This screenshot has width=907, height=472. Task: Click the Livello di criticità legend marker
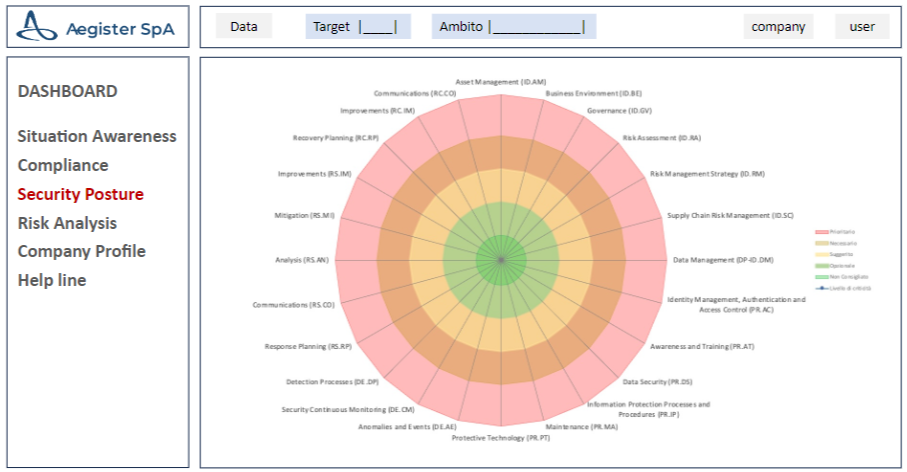click(823, 288)
